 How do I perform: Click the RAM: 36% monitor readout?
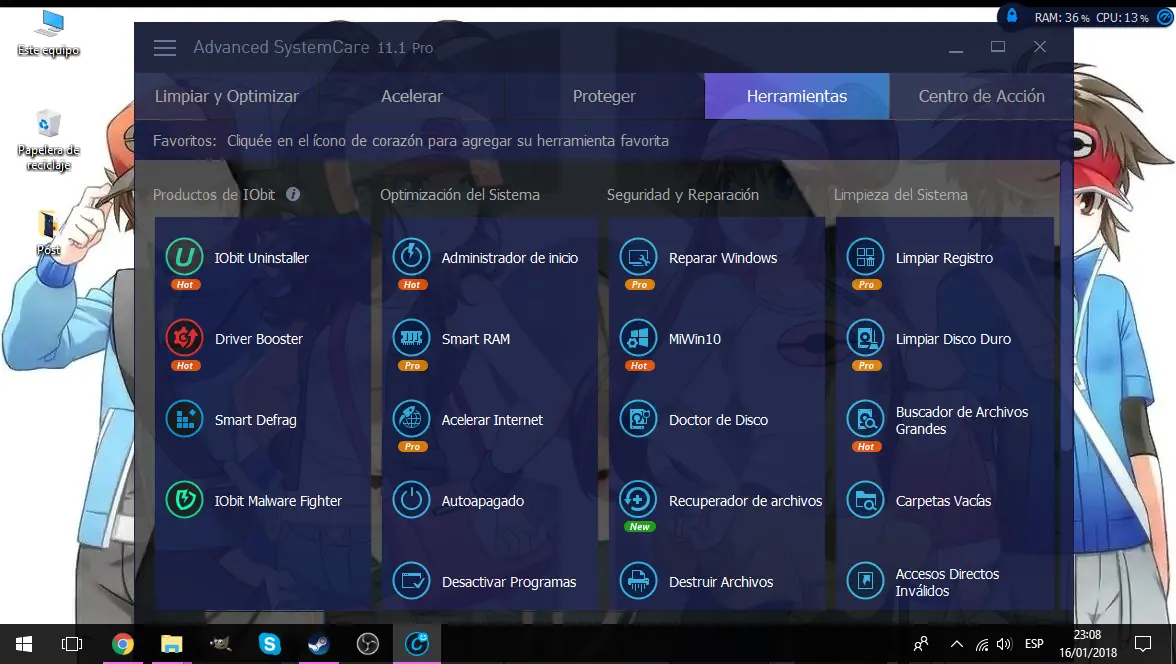click(x=1062, y=17)
